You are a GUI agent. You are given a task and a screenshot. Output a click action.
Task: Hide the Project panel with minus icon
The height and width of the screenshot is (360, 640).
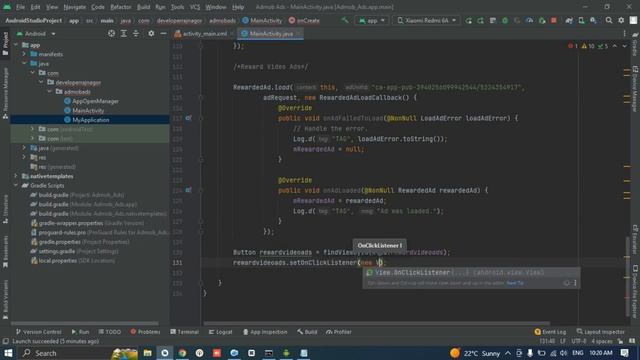click(163, 33)
